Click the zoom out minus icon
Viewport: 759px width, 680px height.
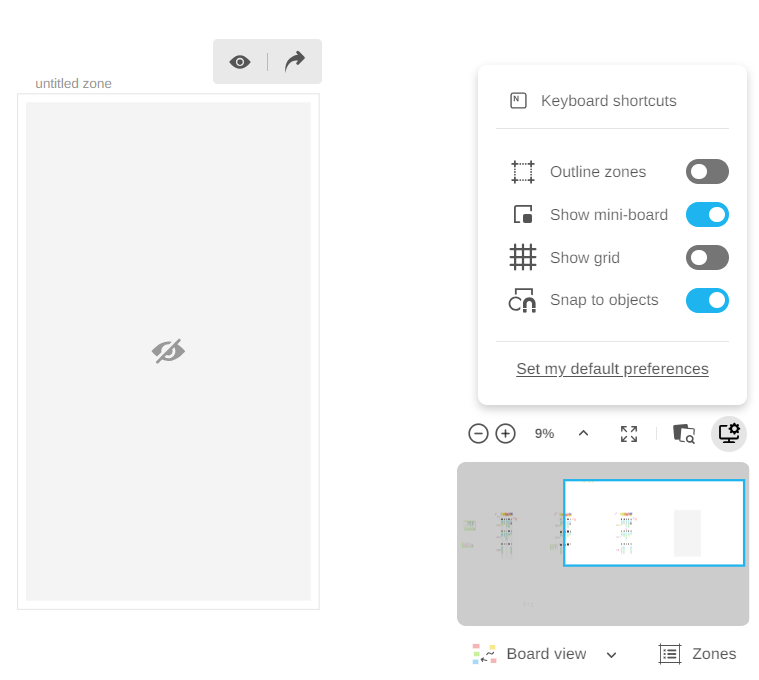[x=478, y=434]
